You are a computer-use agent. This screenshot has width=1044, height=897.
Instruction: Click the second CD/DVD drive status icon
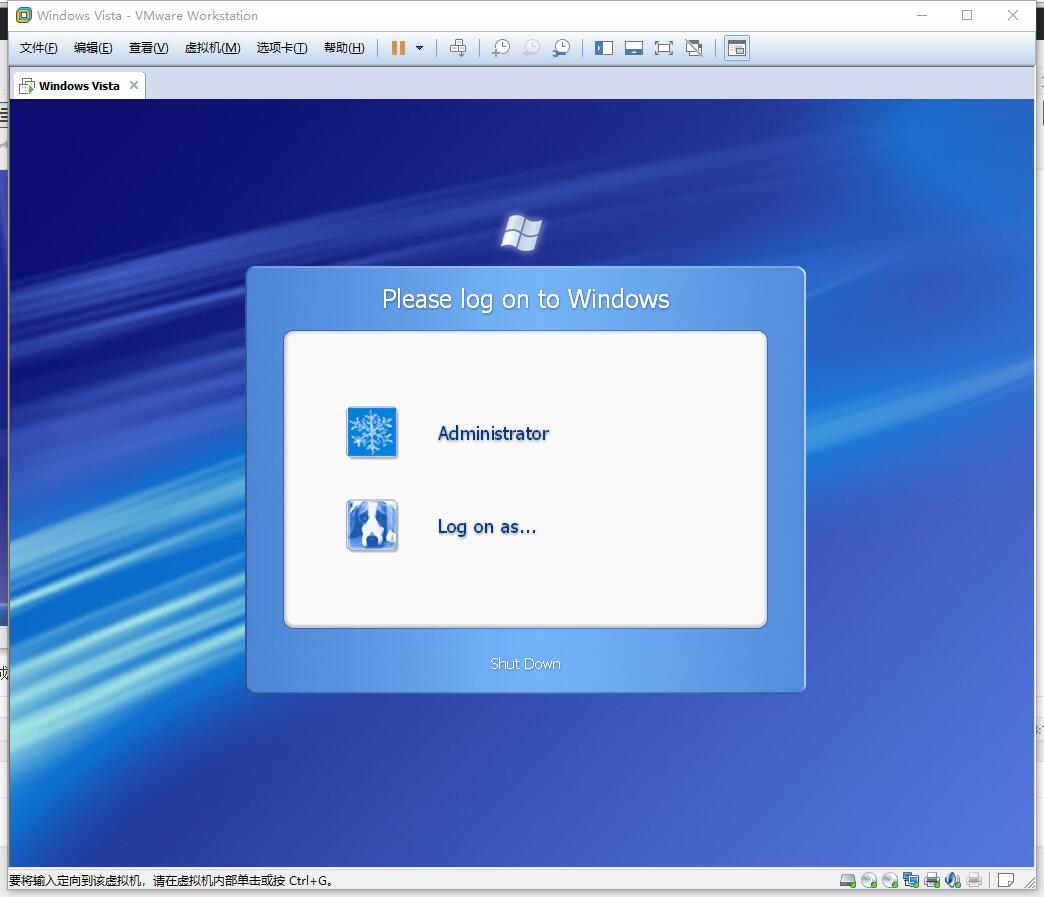pyautogui.click(x=890, y=880)
